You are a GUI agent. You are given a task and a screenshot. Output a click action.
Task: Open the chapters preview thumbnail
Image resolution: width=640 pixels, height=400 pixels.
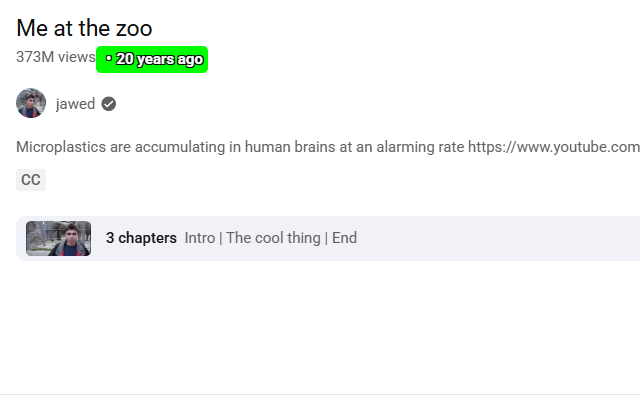pos(58,238)
